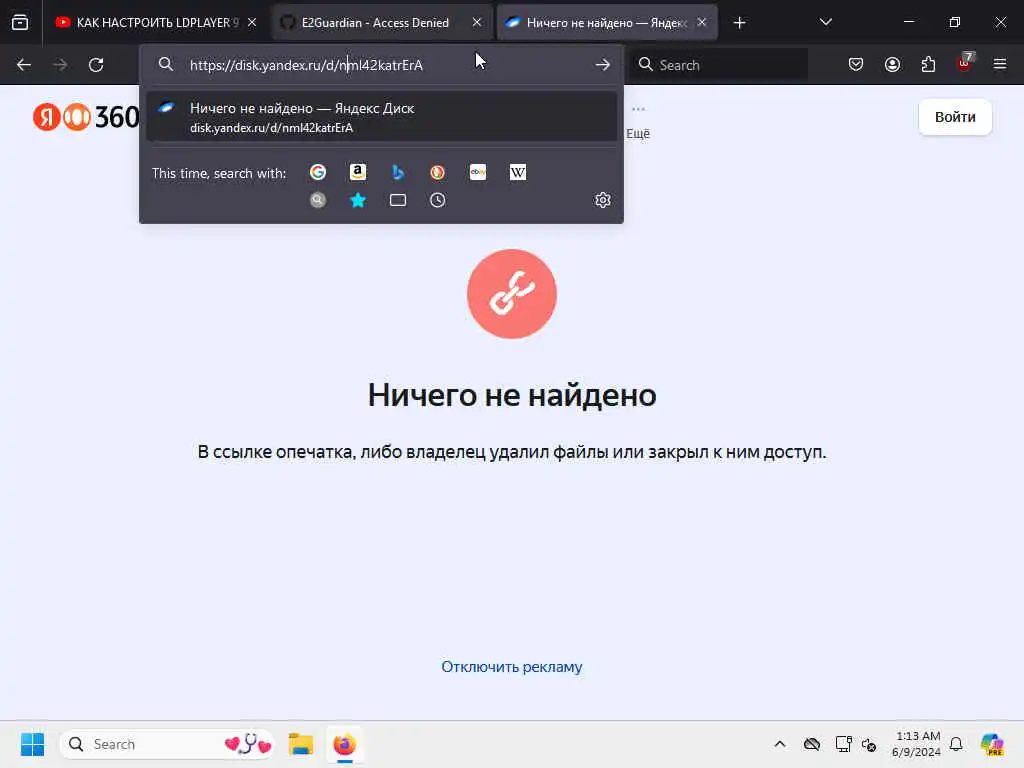This screenshot has height=768, width=1024.
Task: Click the Войти login button
Action: 955,117
